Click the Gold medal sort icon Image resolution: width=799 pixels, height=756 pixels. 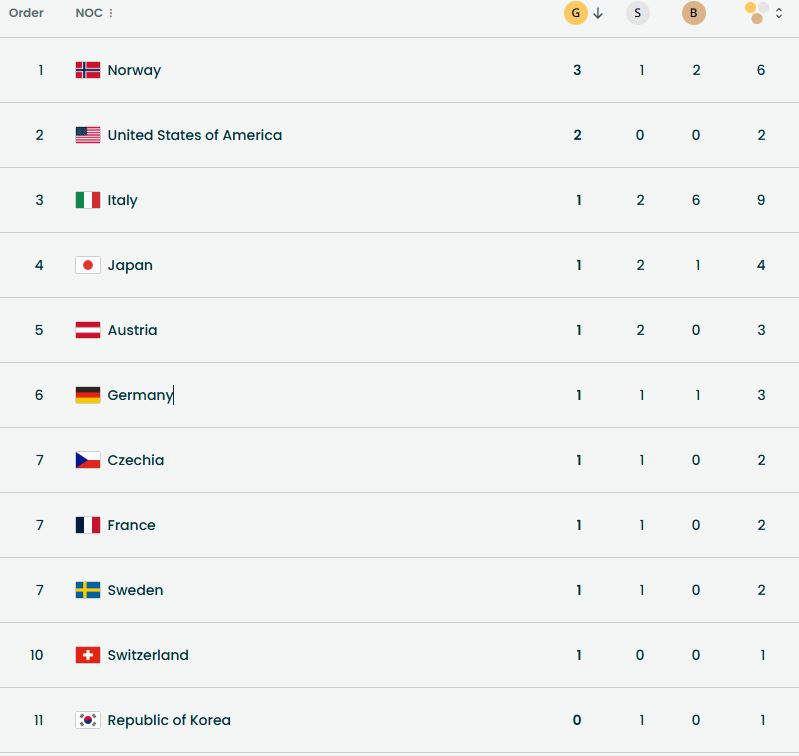576,13
